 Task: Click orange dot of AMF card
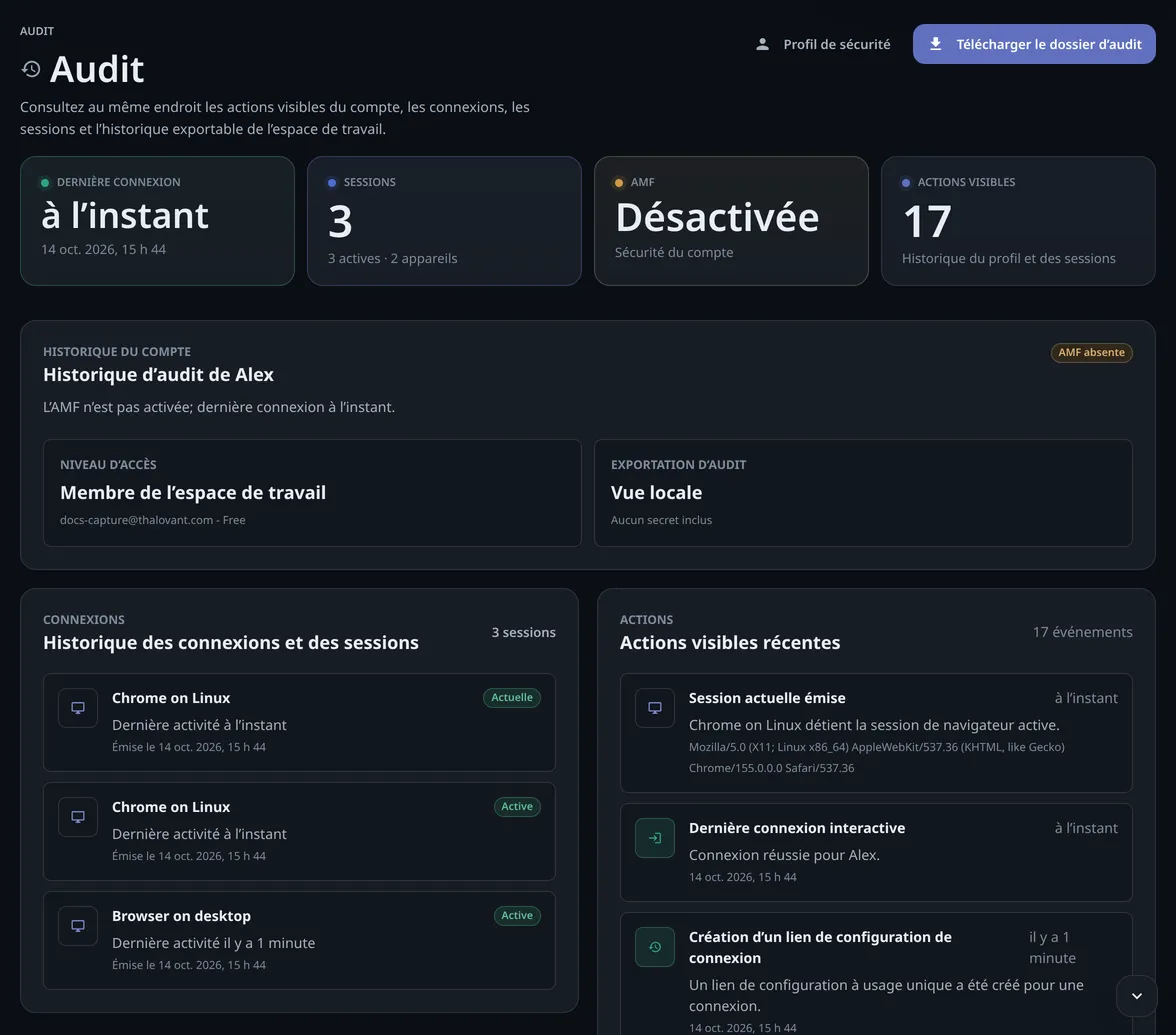pyautogui.click(x=619, y=182)
